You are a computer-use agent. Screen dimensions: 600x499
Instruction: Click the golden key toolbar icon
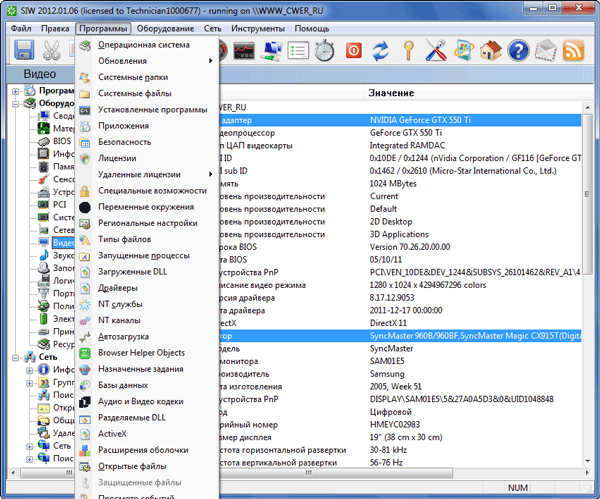(408, 49)
